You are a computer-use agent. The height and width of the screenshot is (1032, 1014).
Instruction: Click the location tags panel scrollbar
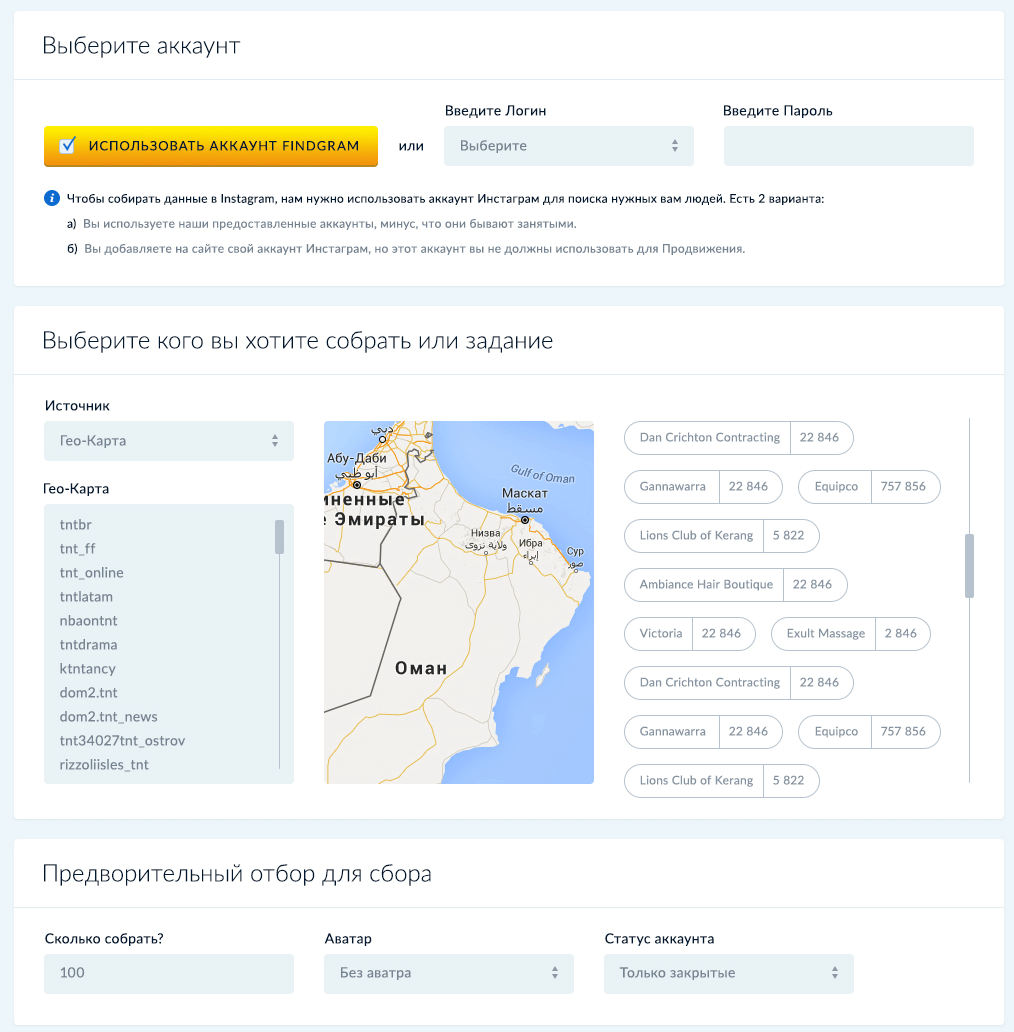pos(969,566)
